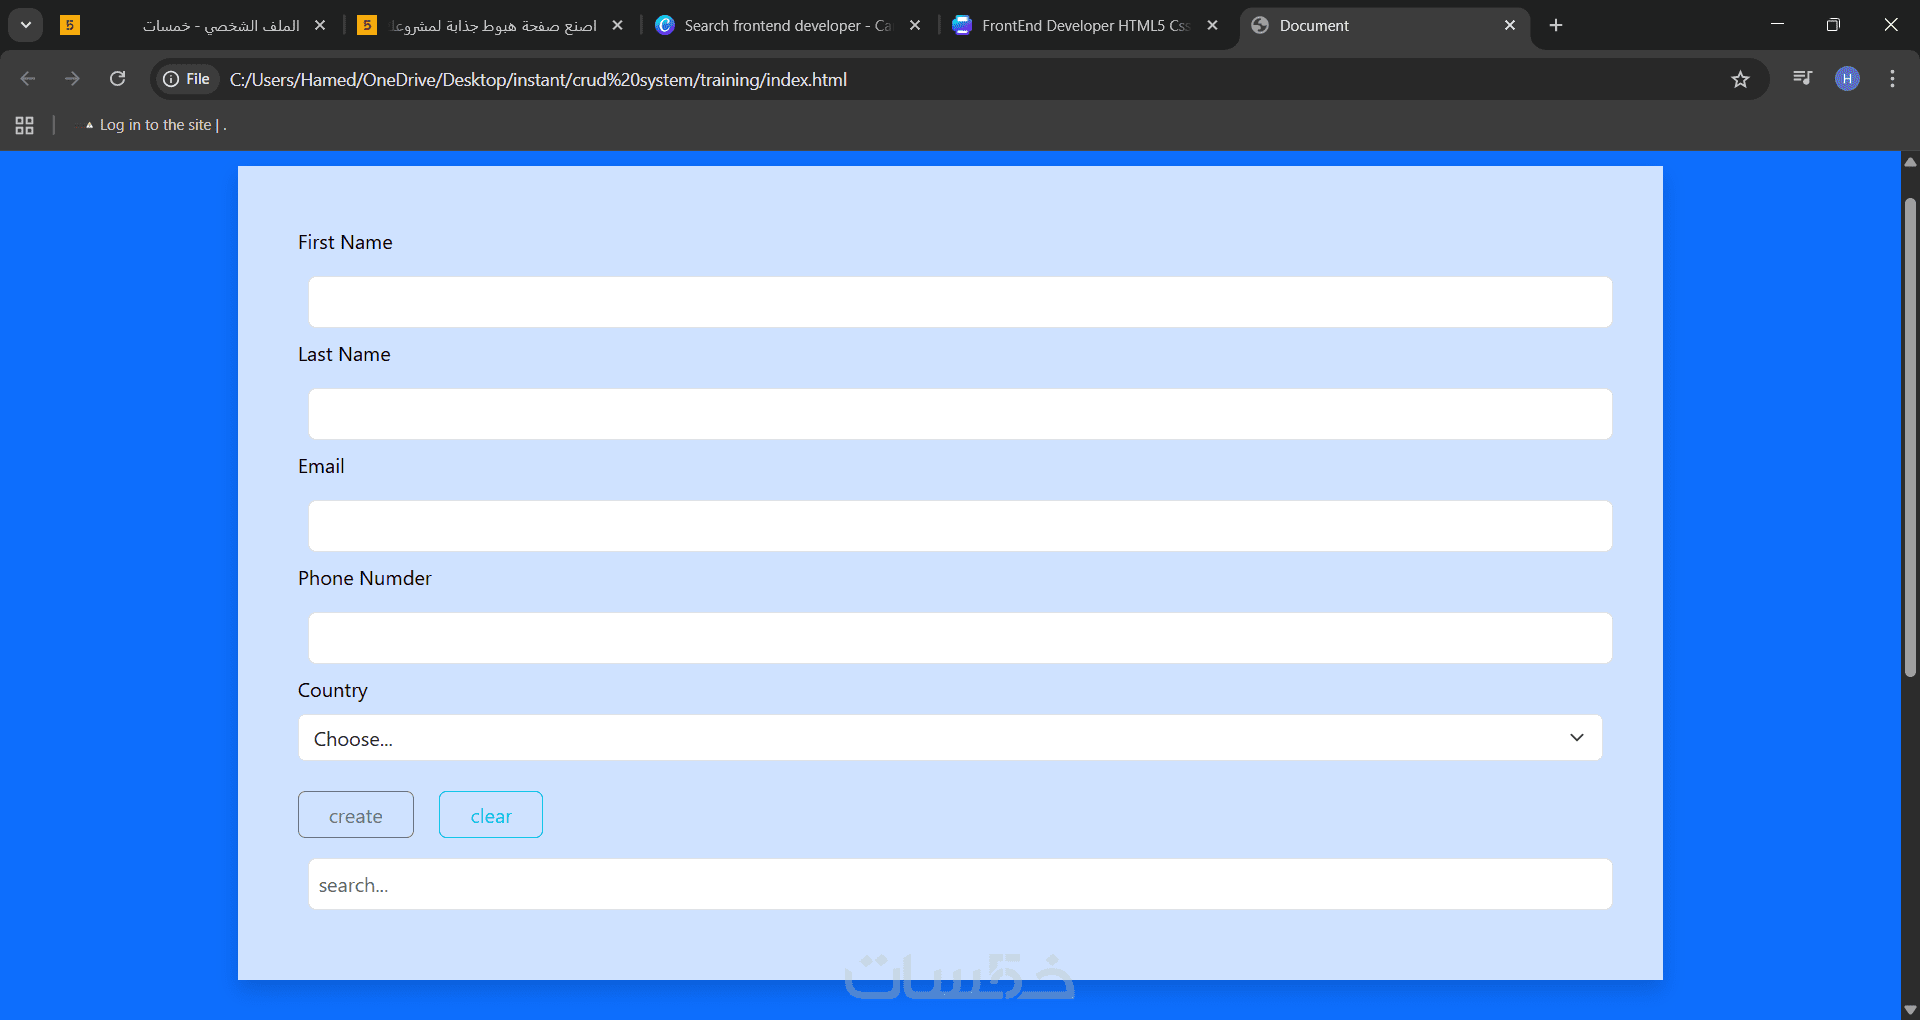Click the browser forward arrow
The image size is (1920, 1020).
[x=72, y=79]
